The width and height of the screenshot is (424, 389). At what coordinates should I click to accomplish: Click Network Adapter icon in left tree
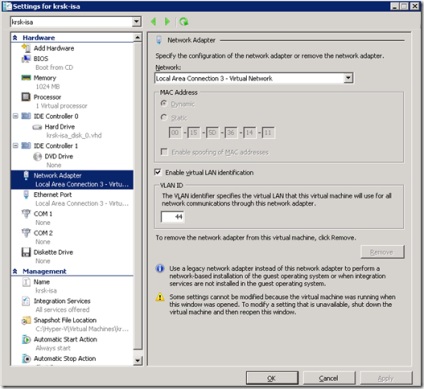pos(26,176)
